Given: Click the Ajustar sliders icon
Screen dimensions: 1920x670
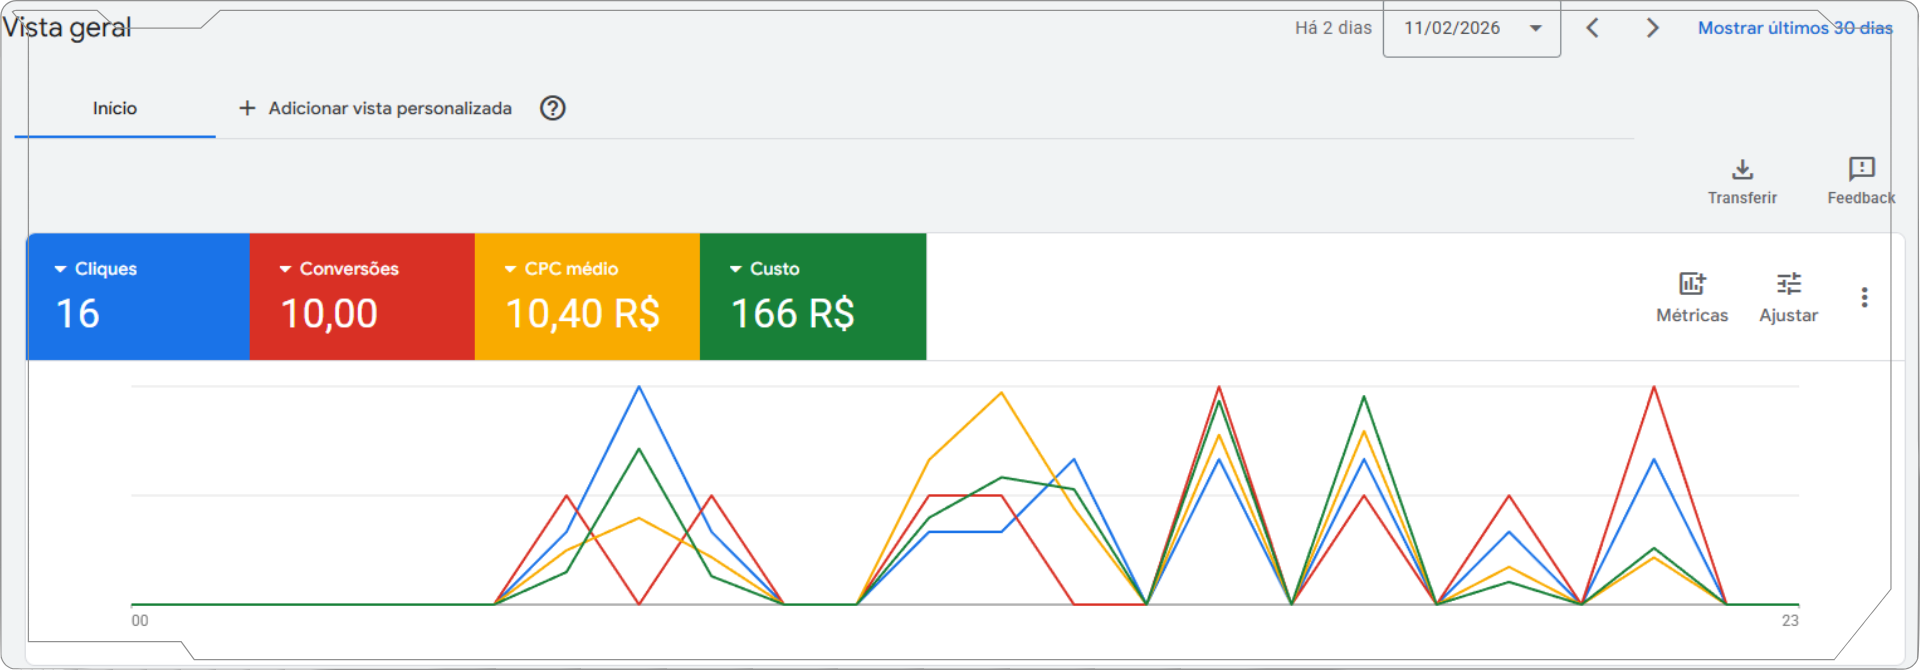Looking at the screenshot, I should coord(1789,284).
